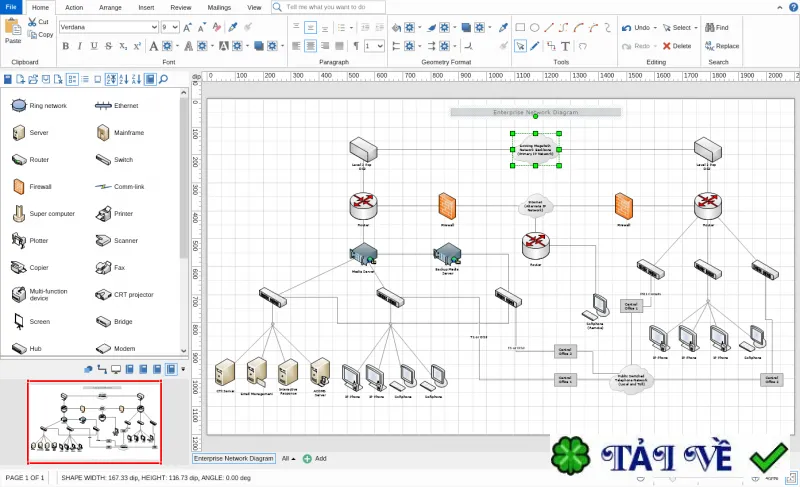The image size is (800, 487).
Task: Toggle Italic formatting
Action: [x=80, y=46]
